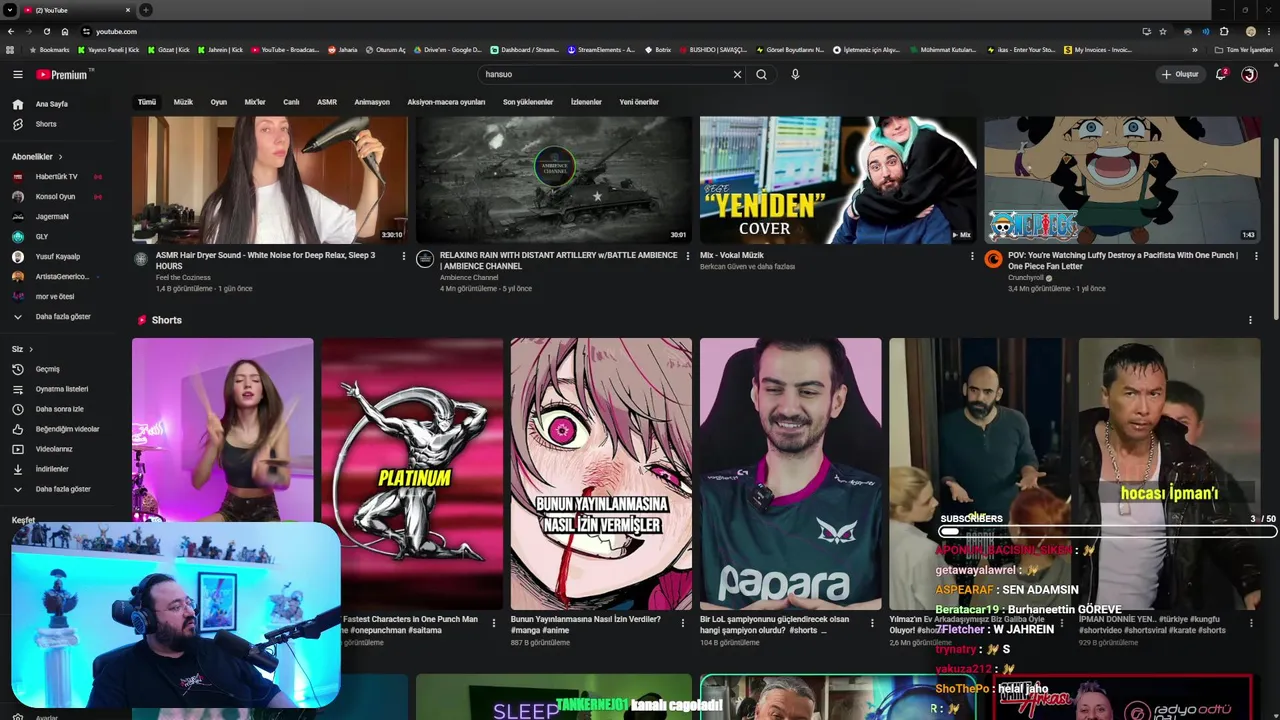Clear the search box with the X icon
The height and width of the screenshot is (720, 1280).
(x=737, y=74)
